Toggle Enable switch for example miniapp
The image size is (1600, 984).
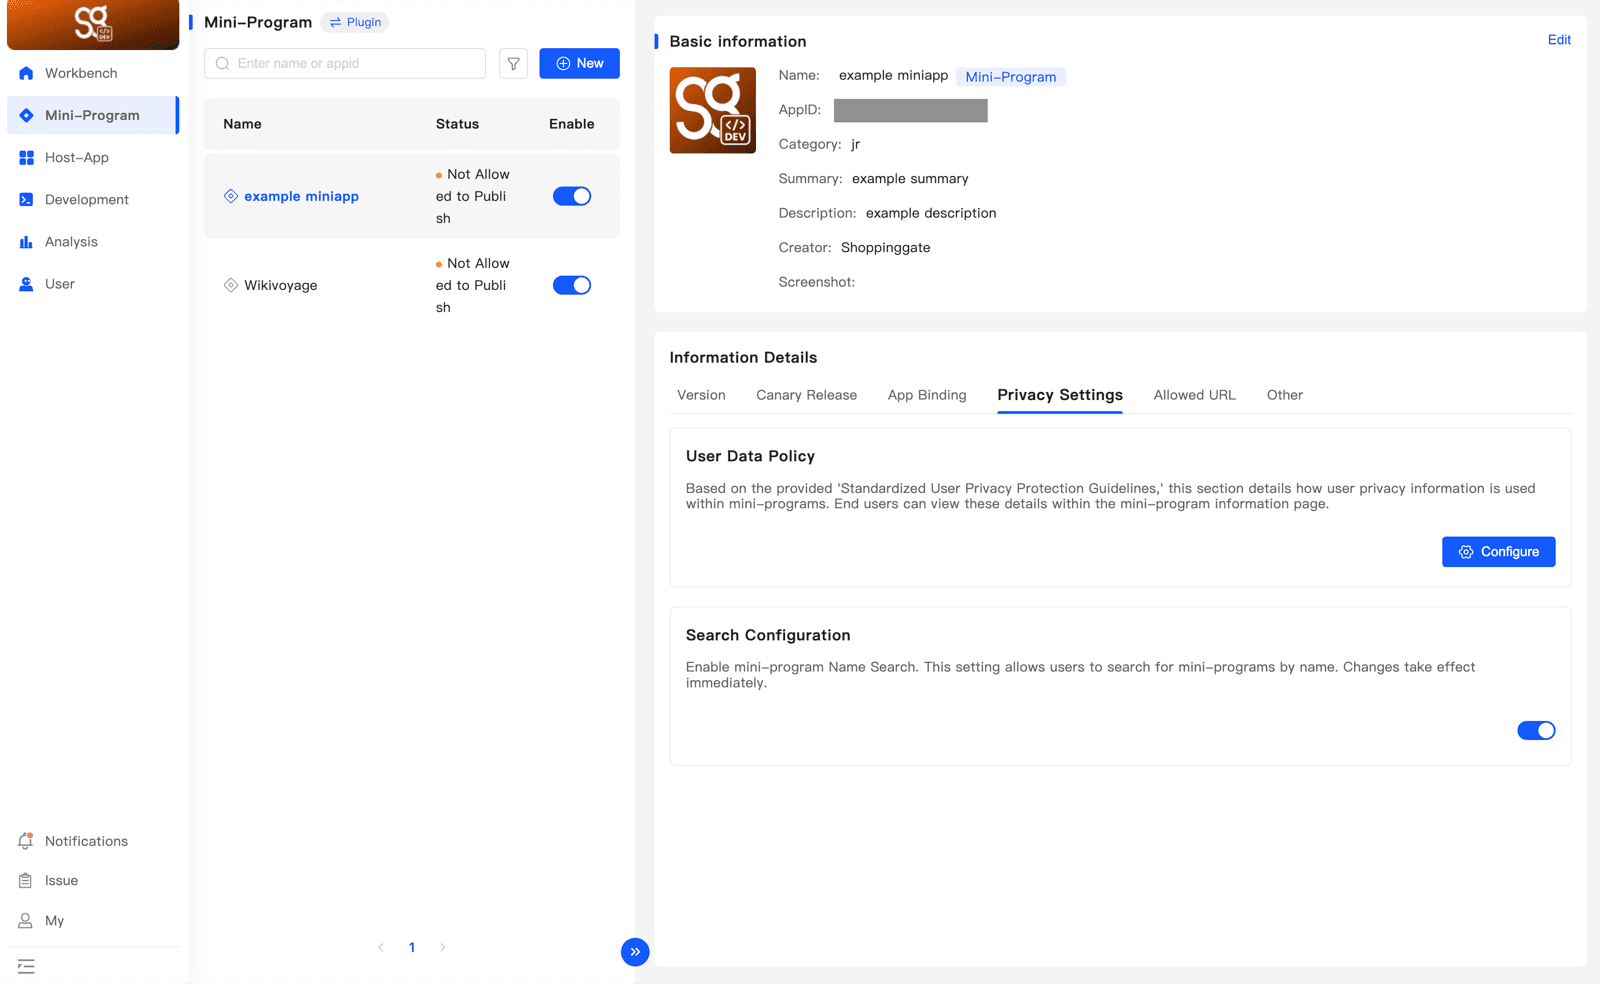coord(572,196)
